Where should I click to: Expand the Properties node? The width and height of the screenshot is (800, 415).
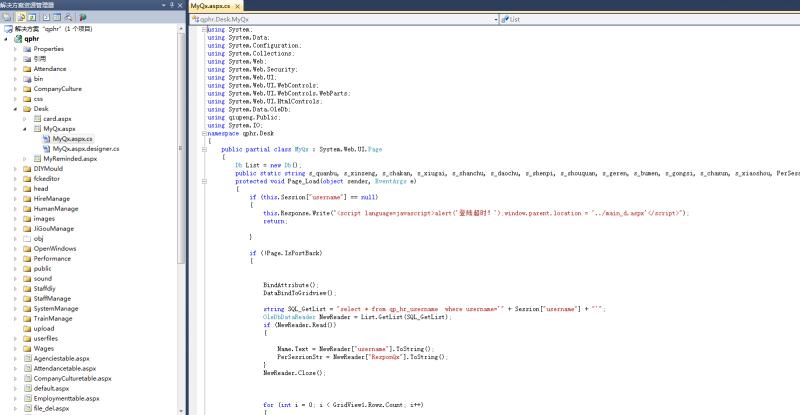coord(15,49)
